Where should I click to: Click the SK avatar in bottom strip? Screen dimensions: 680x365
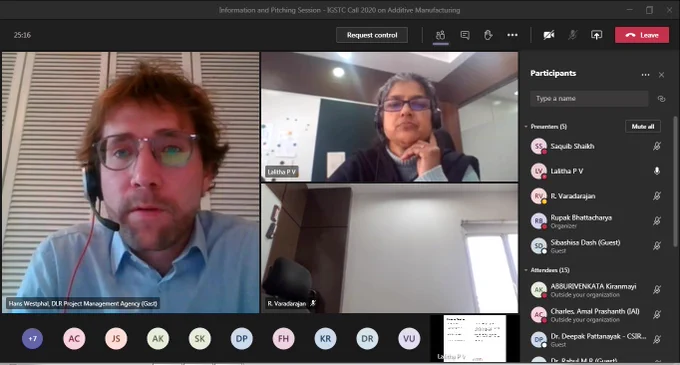coord(199,339)
